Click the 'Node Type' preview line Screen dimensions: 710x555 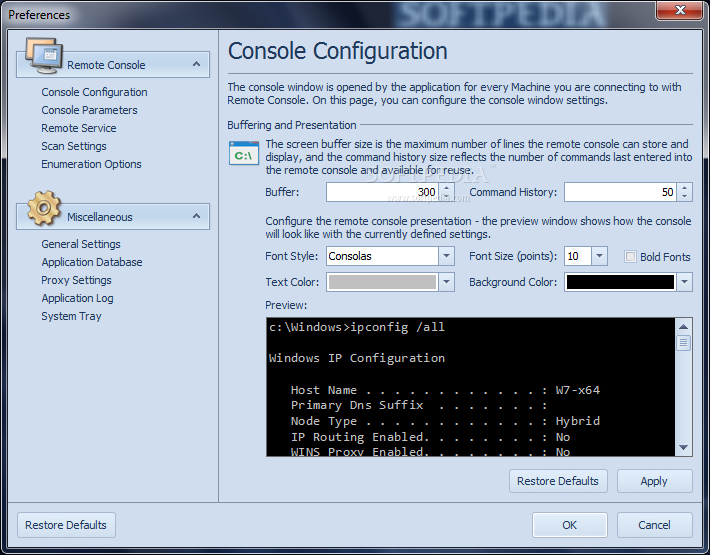[x=445, y=421]
